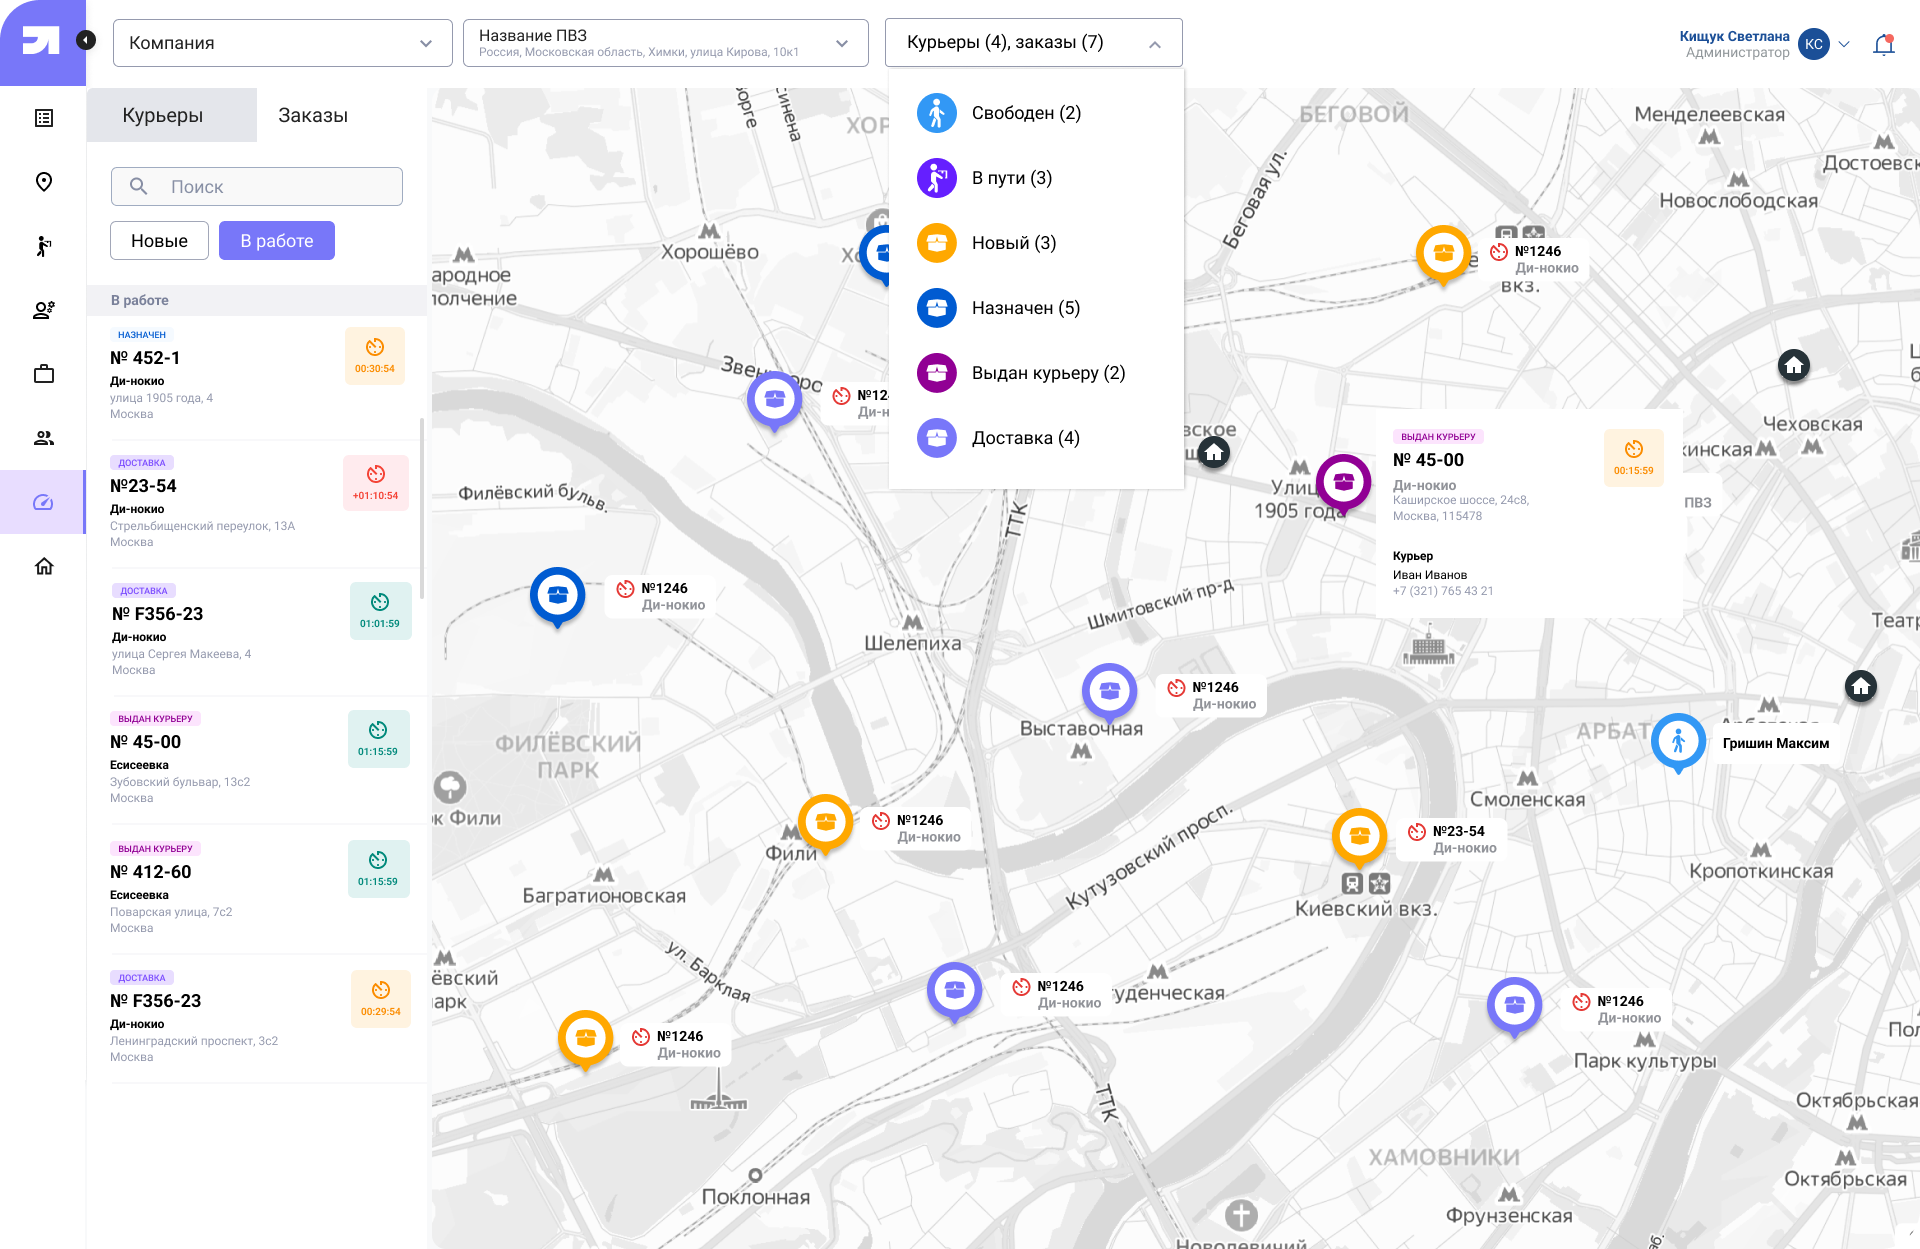Click courier Гришин Максим map marker
The image size is (1920, 1249).
point(1678,741)
